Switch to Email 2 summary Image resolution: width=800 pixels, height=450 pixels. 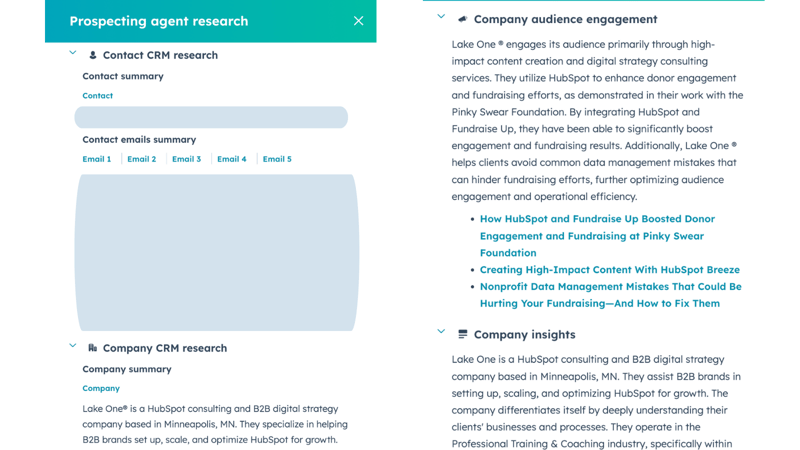[142, 159]
